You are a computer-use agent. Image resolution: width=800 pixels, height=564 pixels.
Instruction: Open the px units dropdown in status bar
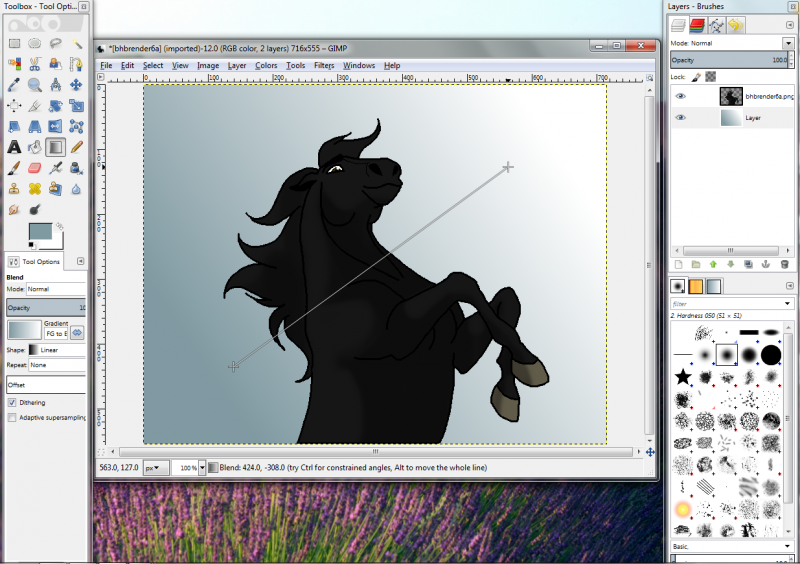point(156,468)
